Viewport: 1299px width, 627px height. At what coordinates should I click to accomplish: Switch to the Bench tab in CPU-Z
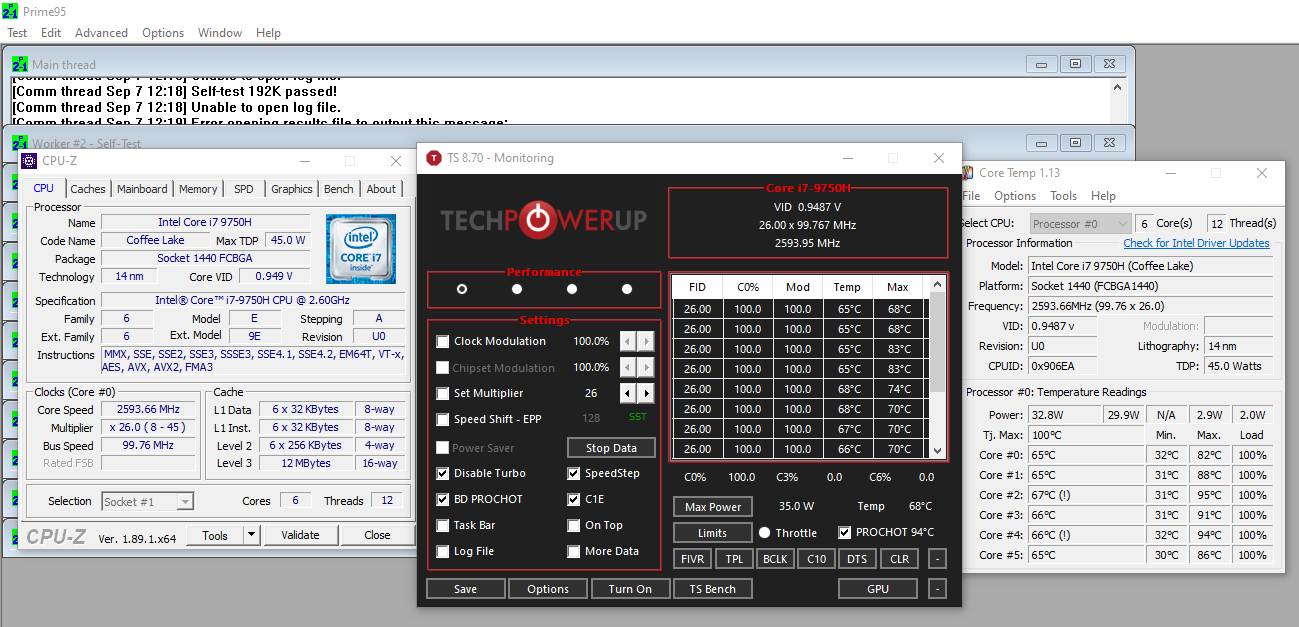pyautogui.click(x=338, y=188)
